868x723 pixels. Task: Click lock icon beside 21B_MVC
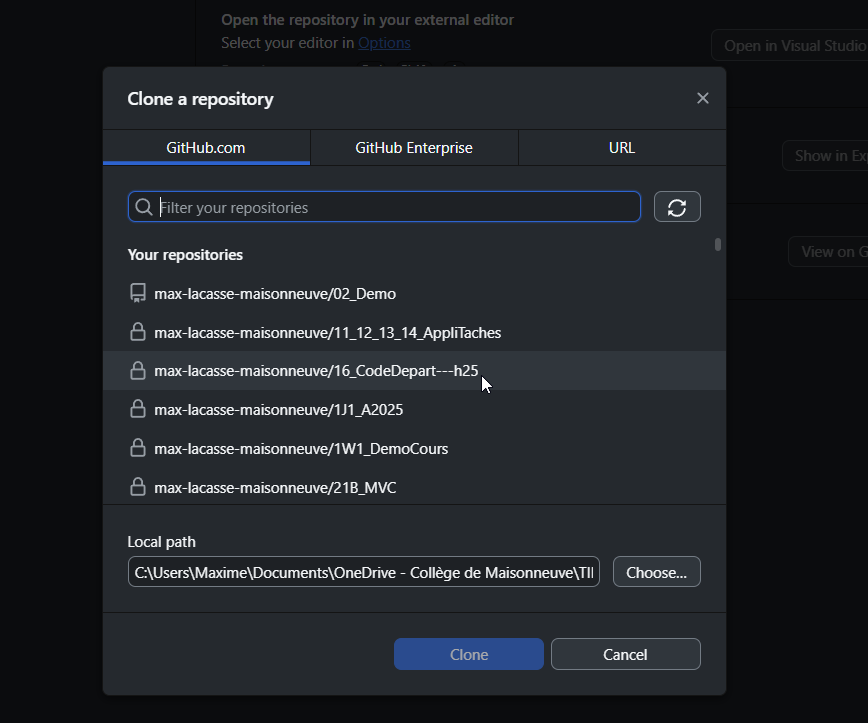pos(138,487)
